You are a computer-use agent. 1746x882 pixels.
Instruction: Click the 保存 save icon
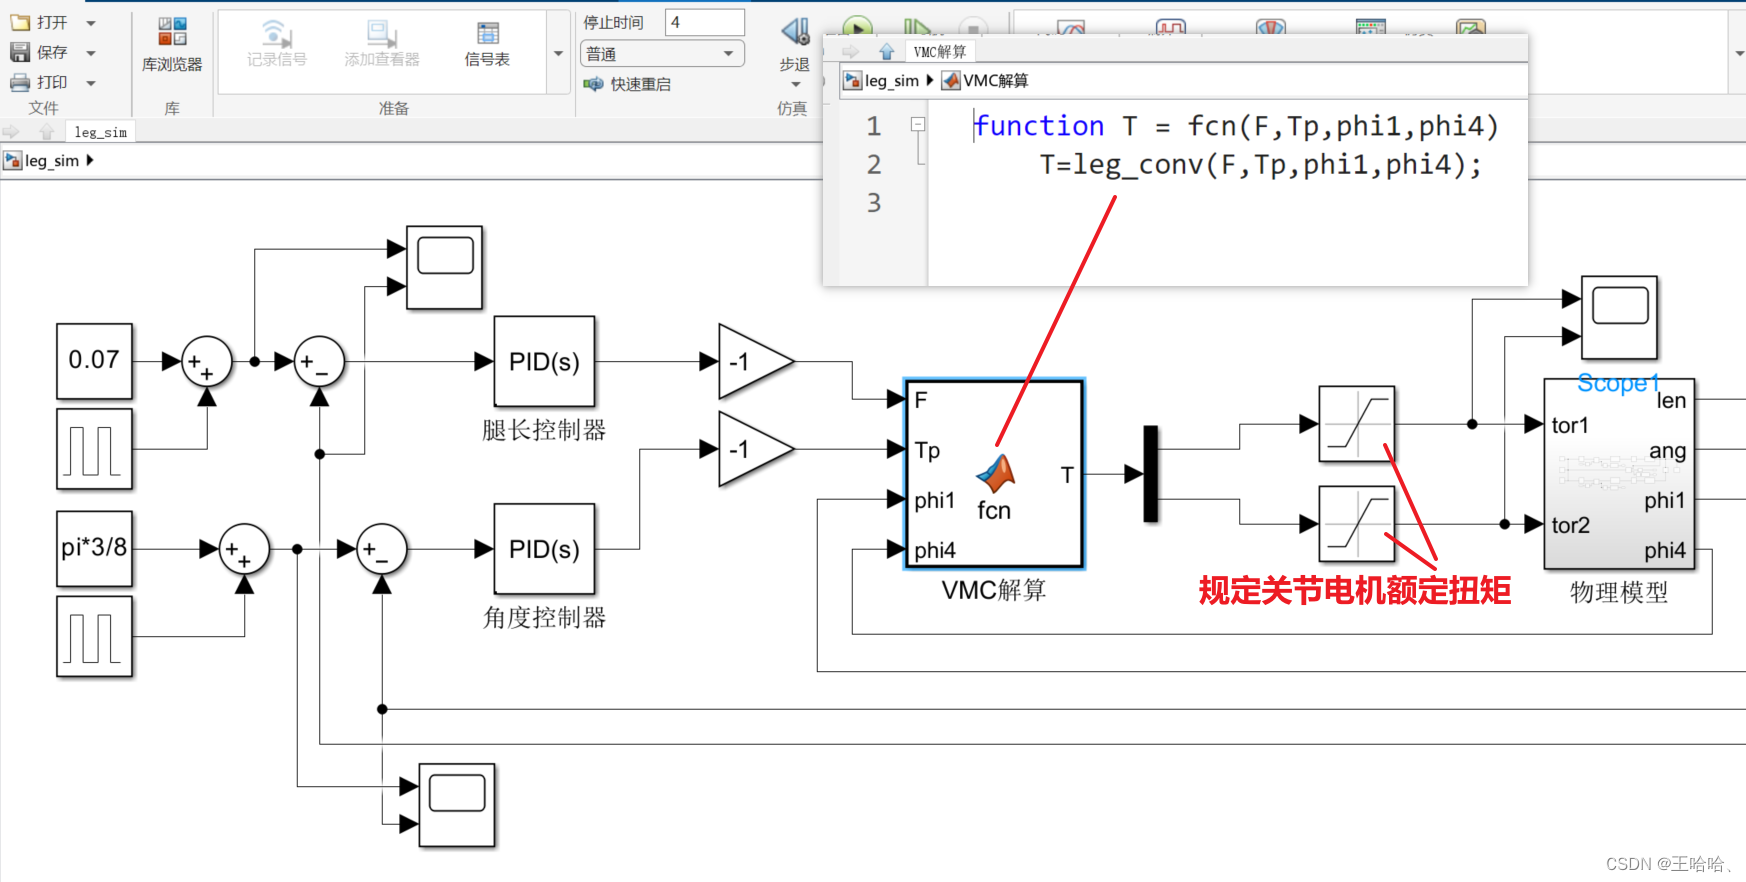(20, 52)
